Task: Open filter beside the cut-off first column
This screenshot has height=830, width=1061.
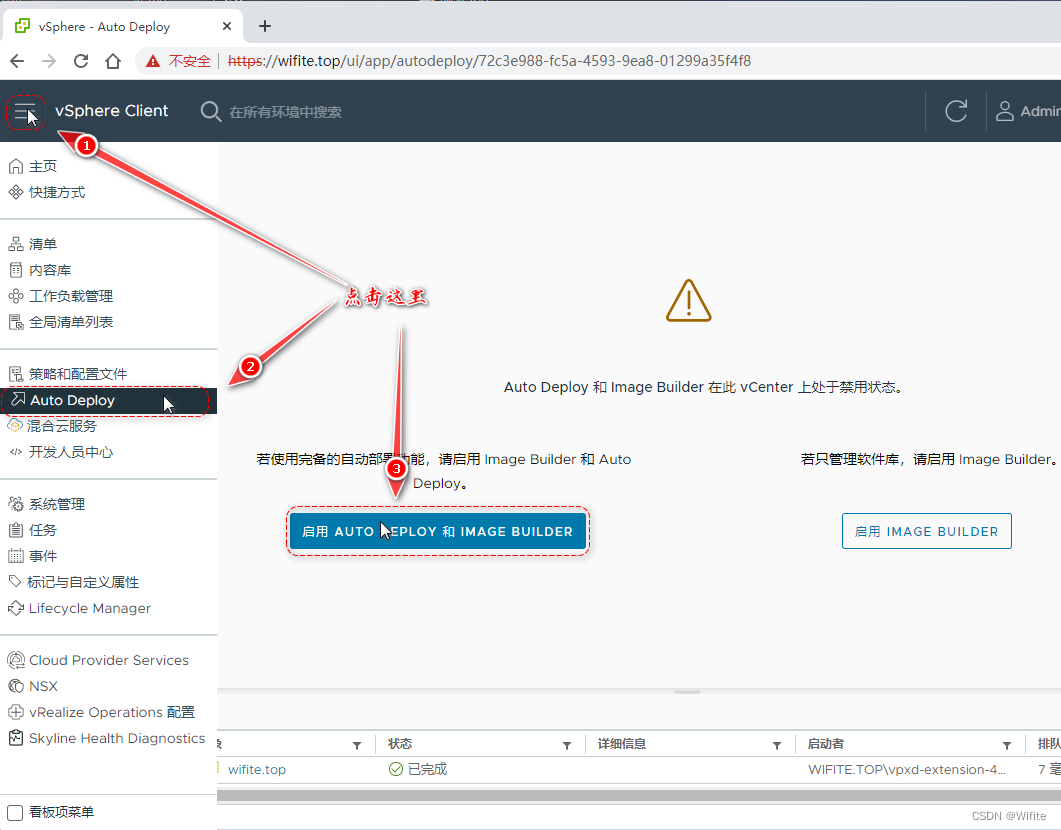Action: 357,745
